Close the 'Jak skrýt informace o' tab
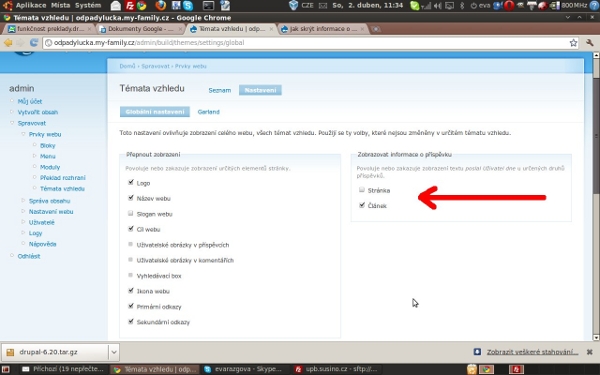This screenshot has width=600, height=375. pyautogui.click(x=362, y=29)
